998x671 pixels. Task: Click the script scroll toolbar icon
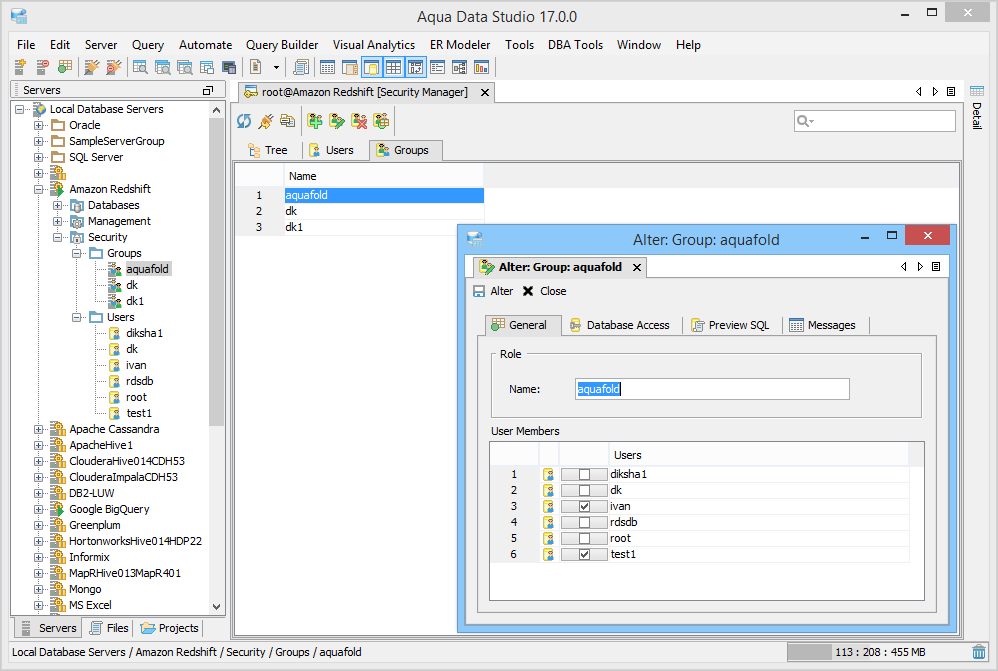click(x=301, y=67)
